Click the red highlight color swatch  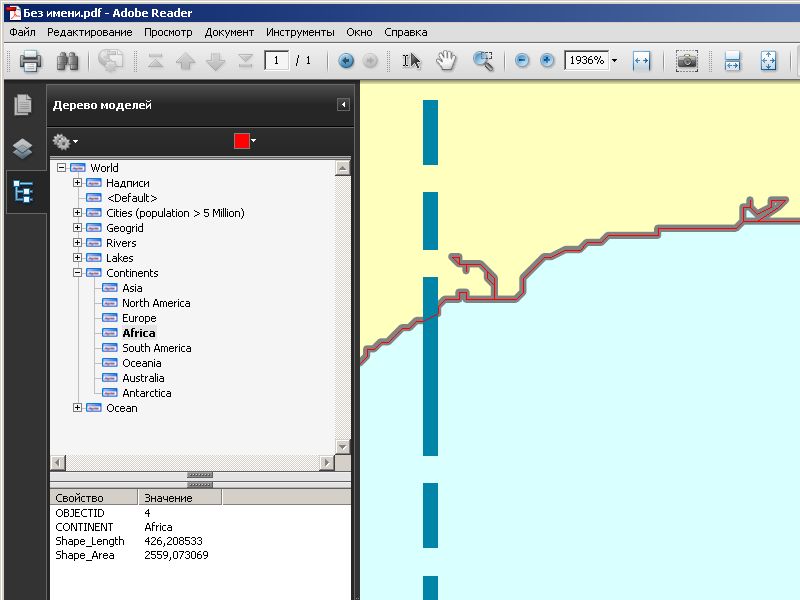pos(241,141)
